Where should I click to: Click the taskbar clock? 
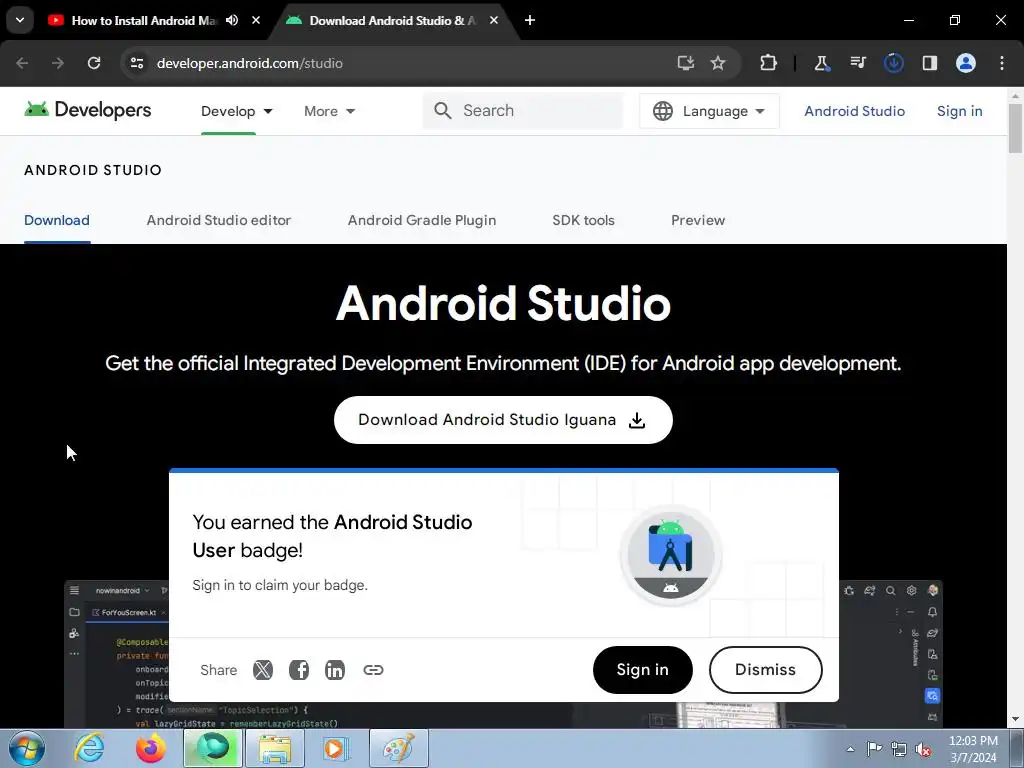point(973,749)
